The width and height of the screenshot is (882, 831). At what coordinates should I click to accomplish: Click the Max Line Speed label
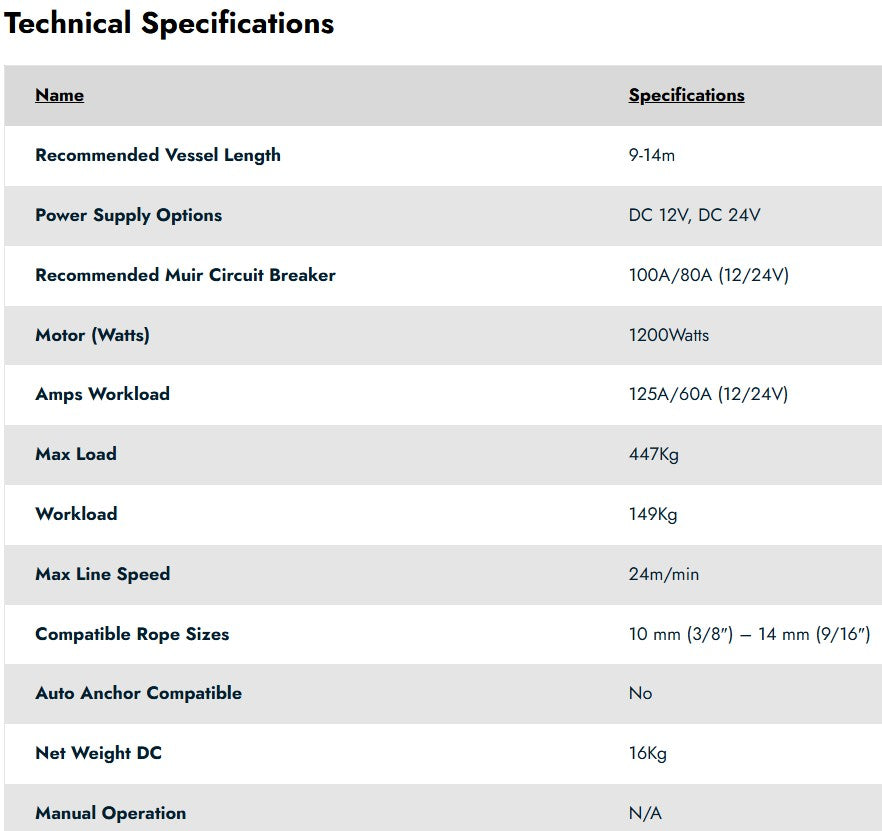pyautogui.click(x=103, y=574)
